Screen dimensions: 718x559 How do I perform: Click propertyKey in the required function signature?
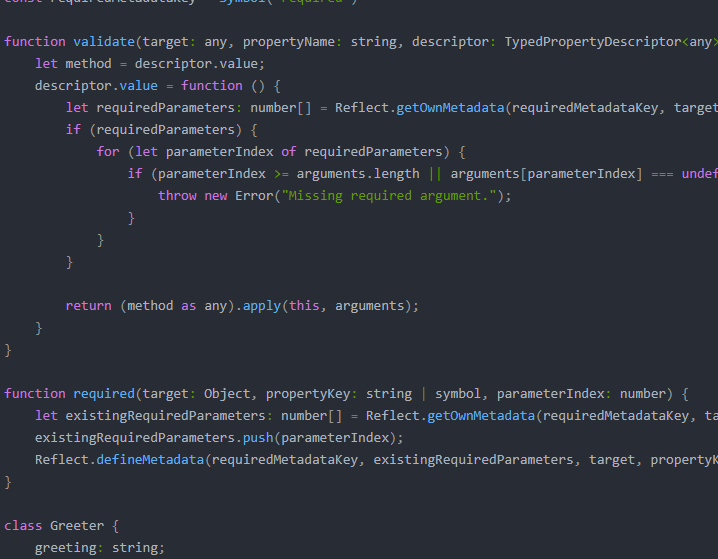(308, 393)
